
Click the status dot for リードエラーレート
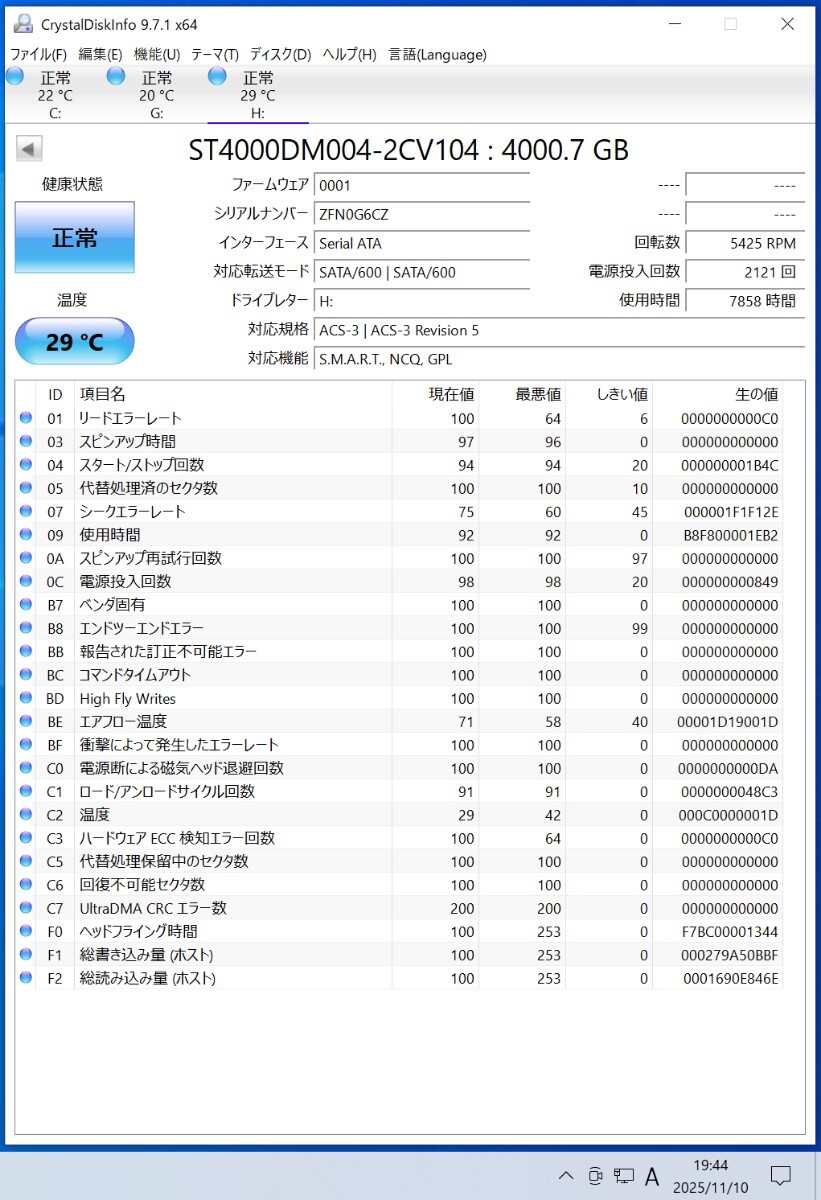(26, 418)
